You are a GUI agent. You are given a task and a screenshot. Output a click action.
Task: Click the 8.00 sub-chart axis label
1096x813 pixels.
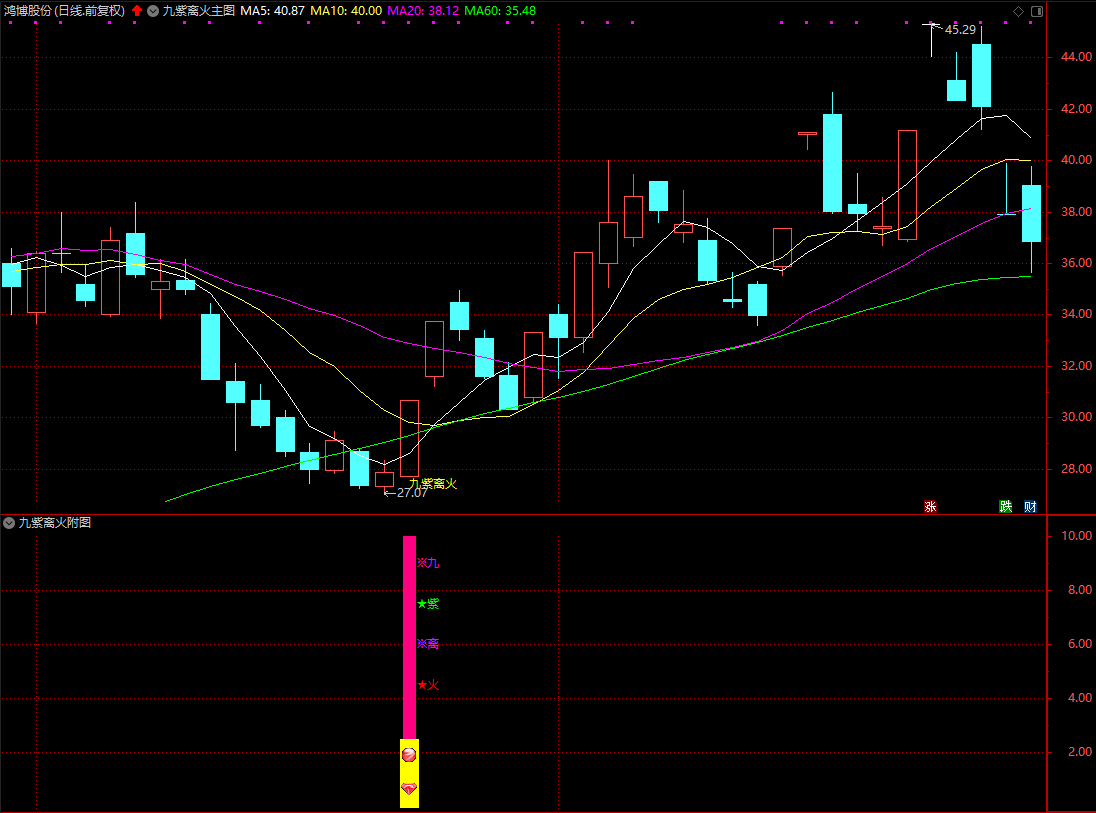coord(1080,590)
